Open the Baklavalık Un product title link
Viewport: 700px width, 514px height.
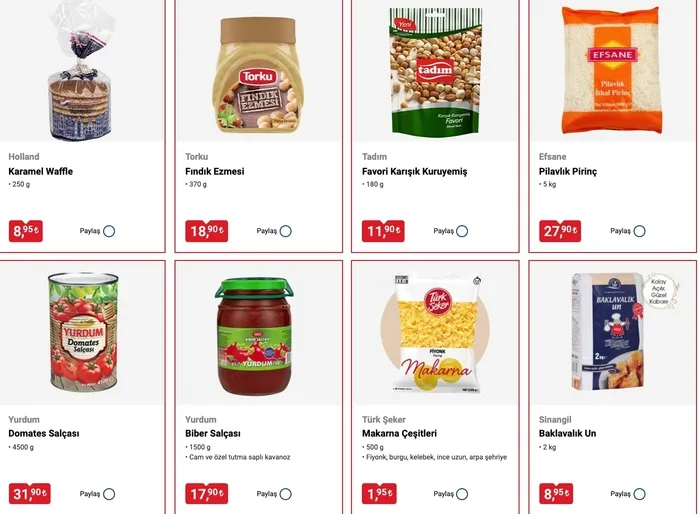point(567,434)
